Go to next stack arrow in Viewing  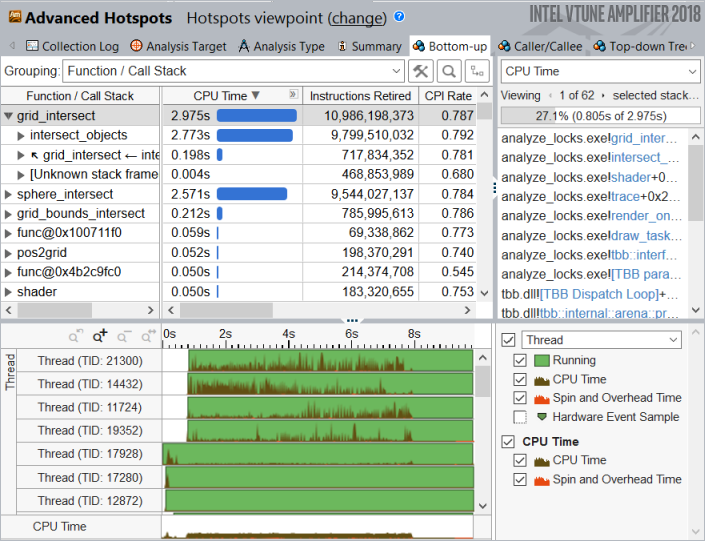pos(603,96)
